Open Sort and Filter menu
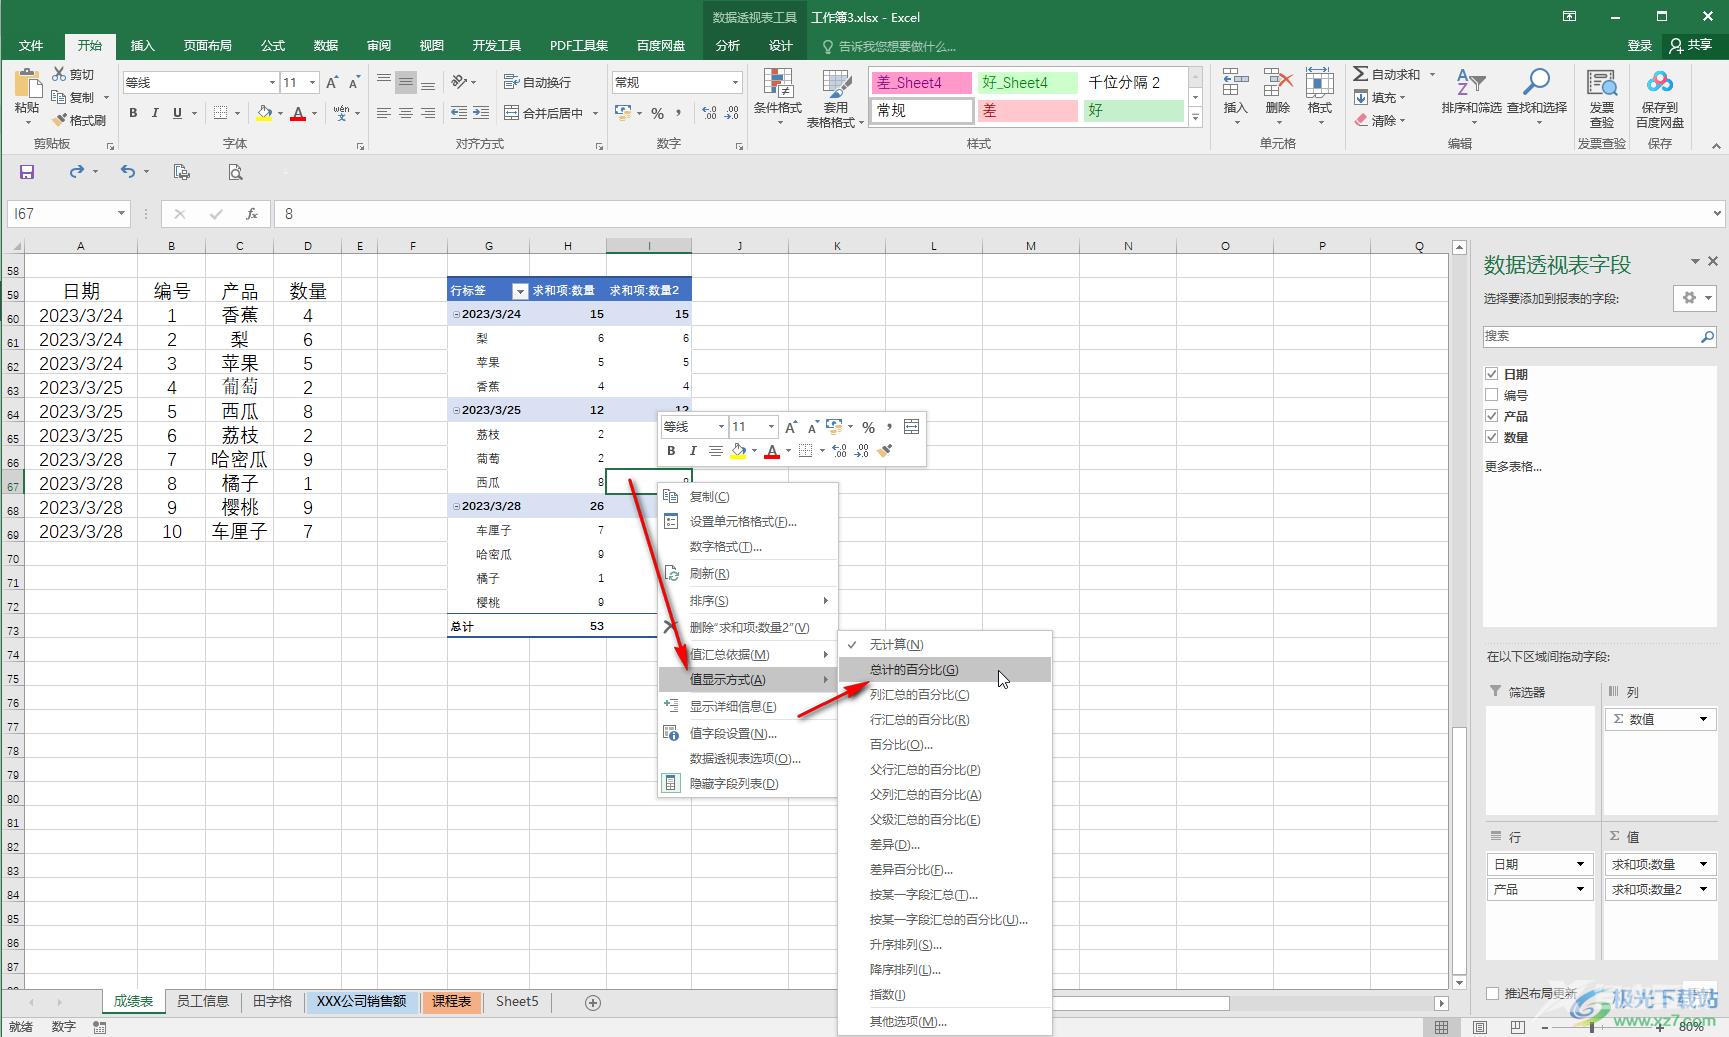Screen dimensions: 1729x1037 (x=1471, y=95)
